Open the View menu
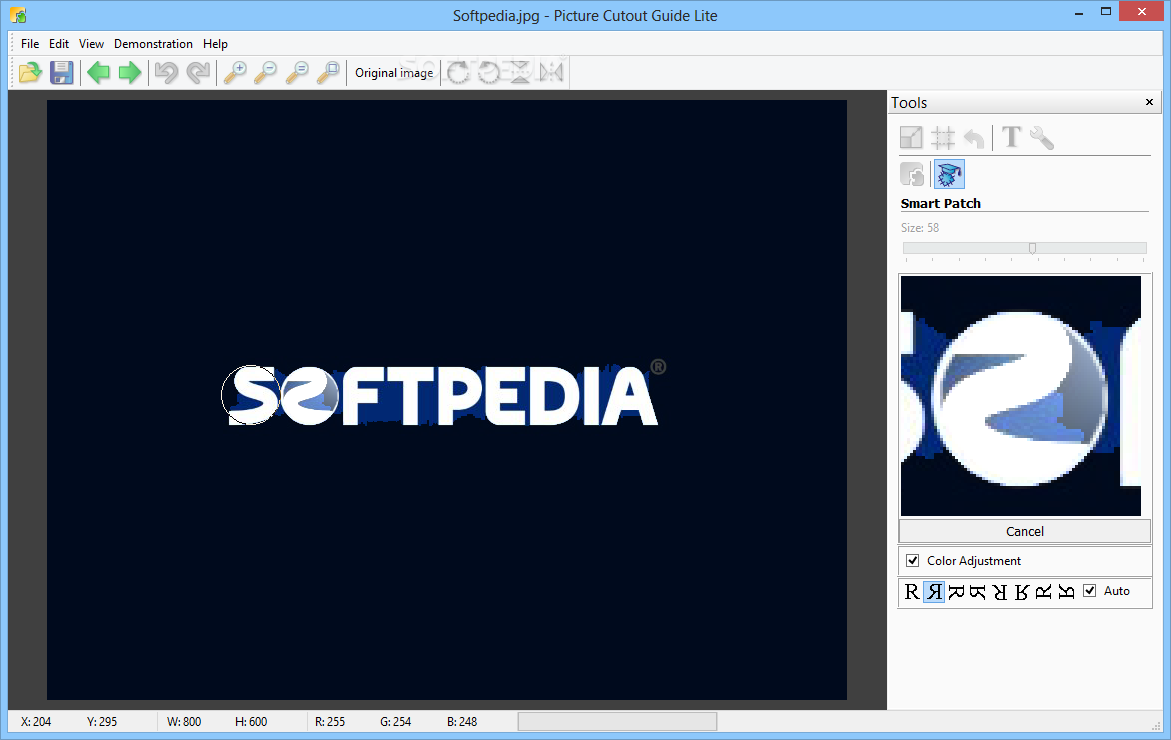1171x740 pixels. (x=91, y=43)
